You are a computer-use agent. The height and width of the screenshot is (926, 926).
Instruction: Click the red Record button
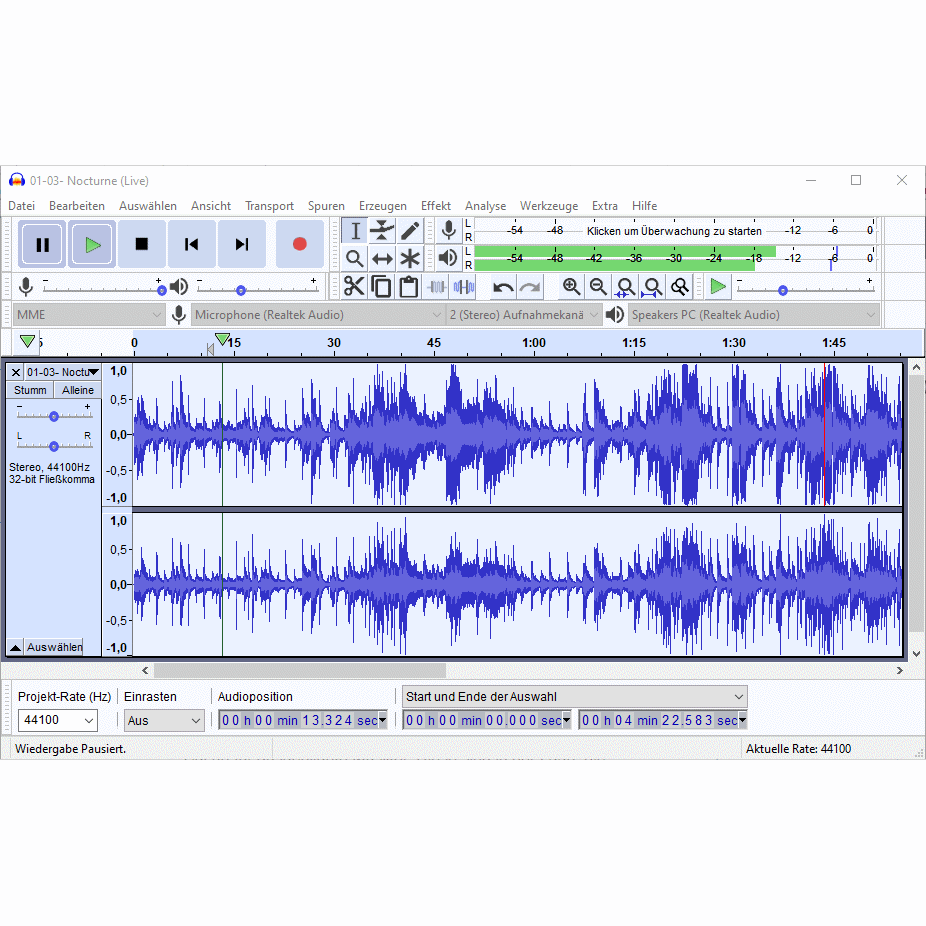point(299,244)
